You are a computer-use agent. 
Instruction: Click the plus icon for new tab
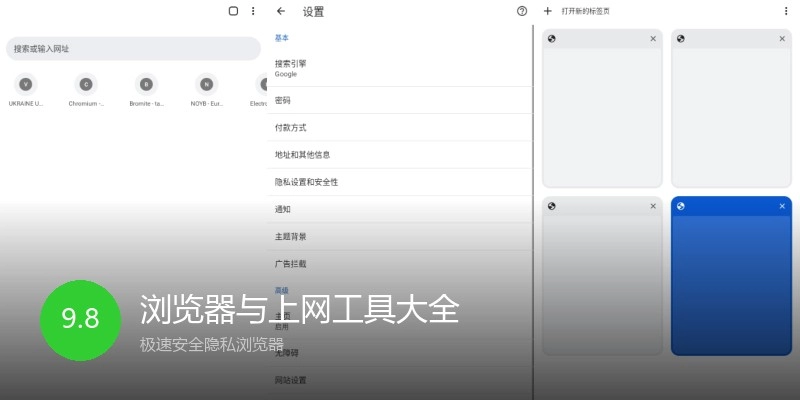548,11
